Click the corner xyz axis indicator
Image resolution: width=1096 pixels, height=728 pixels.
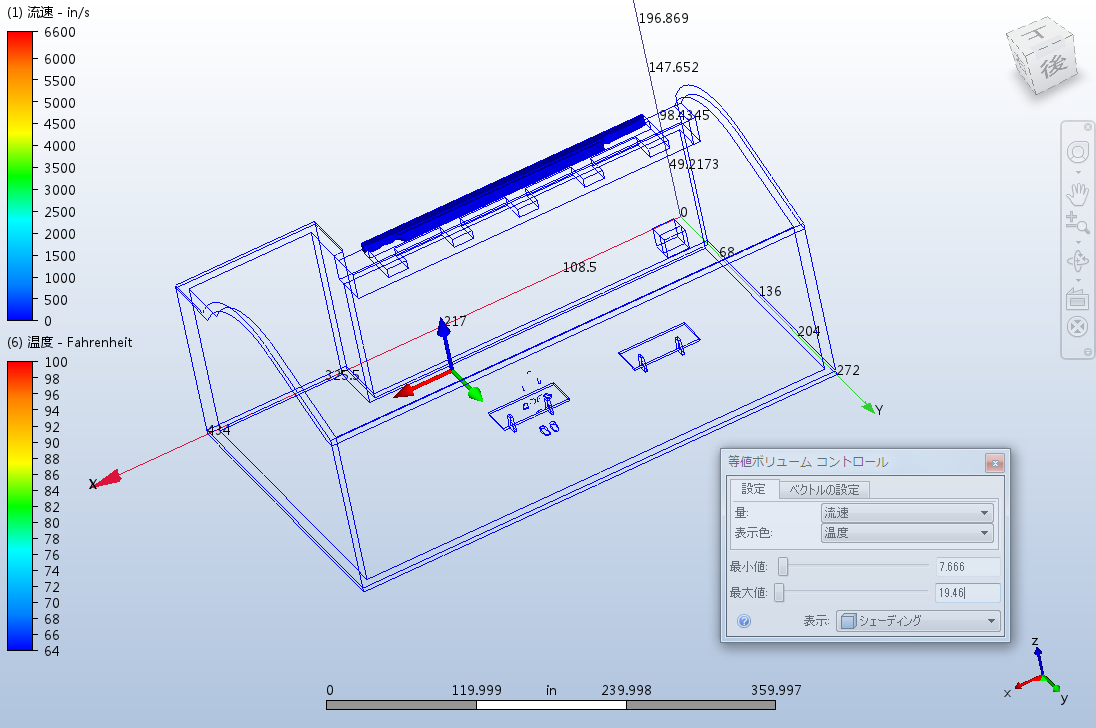(x=1035, y=671)
